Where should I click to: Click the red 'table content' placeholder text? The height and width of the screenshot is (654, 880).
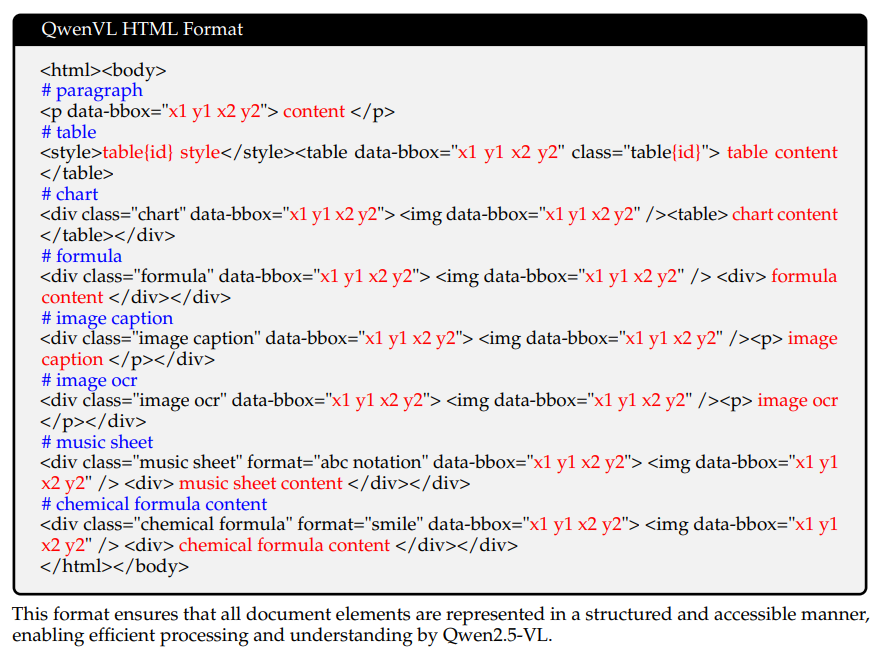pos(782,152)
